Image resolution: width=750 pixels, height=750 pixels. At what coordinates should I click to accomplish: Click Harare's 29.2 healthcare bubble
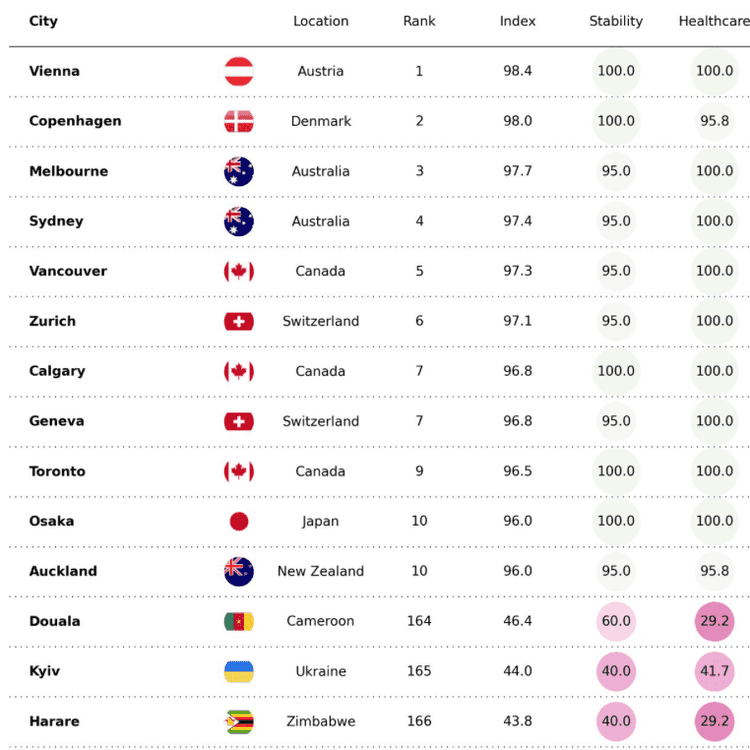714,721
